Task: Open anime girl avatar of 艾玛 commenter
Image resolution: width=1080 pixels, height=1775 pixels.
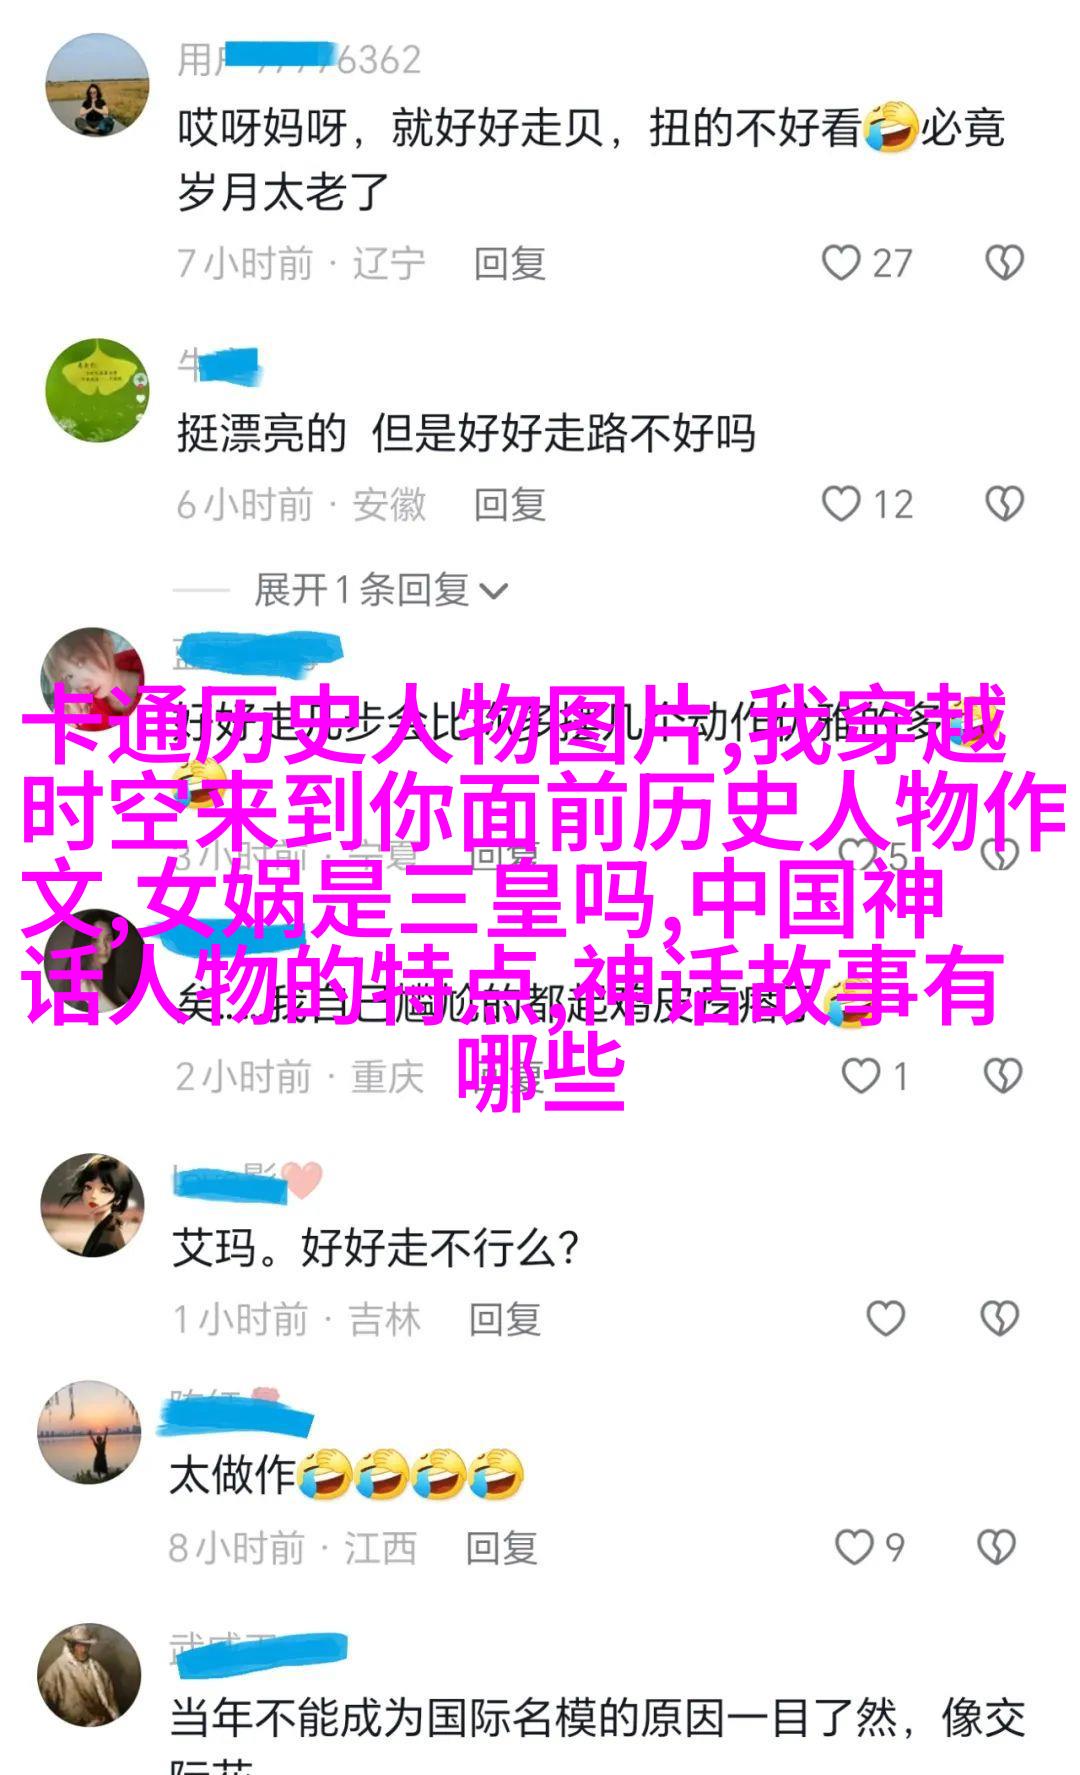Action: click(92, 1204)
